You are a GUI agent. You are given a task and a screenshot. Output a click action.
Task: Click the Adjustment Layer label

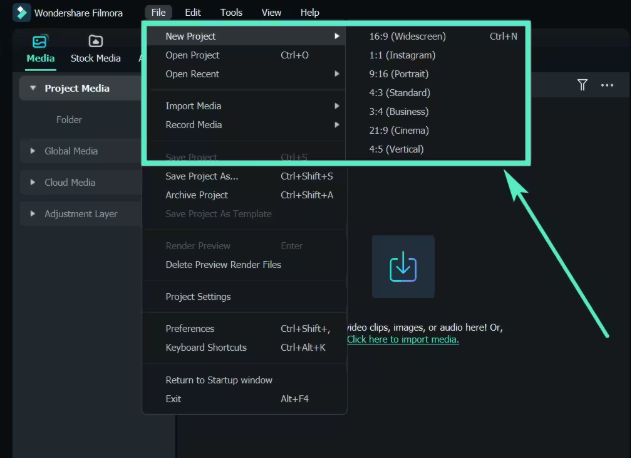[x=81, y=214]
